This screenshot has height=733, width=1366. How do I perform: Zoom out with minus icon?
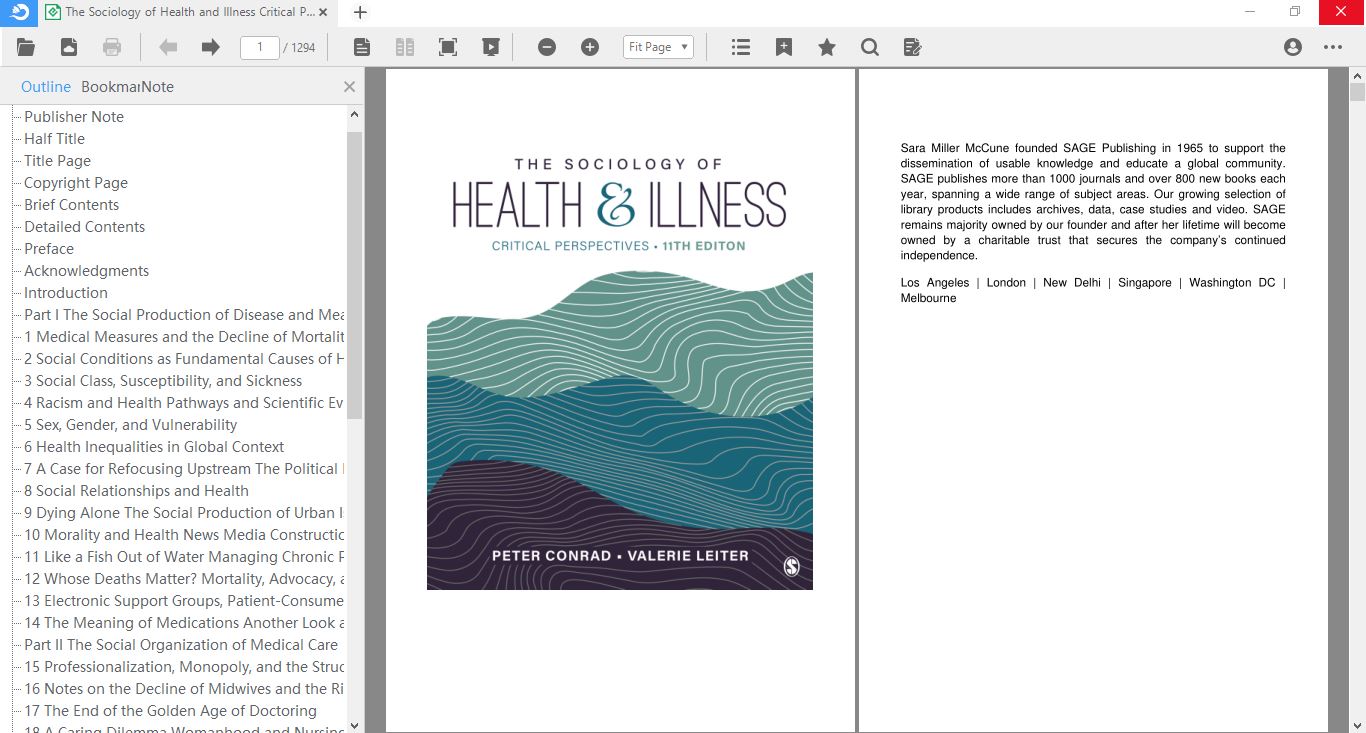click(x=547, y=47)
